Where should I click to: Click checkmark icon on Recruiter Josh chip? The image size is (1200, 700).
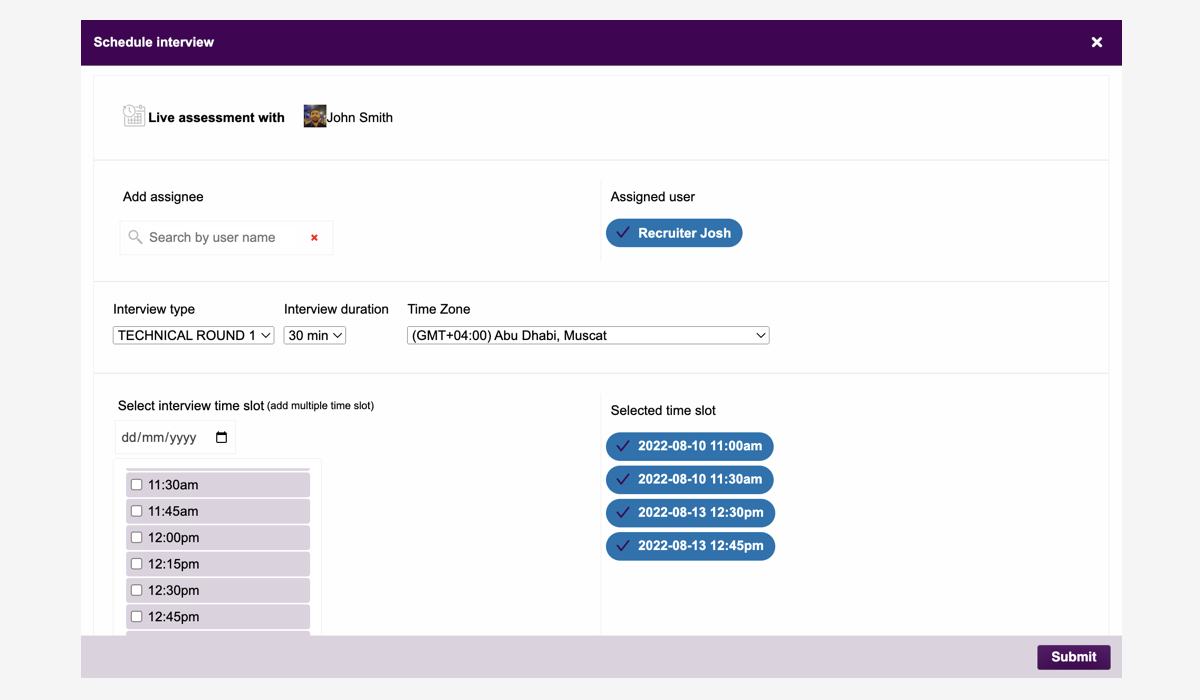click(x=623, y=233)
